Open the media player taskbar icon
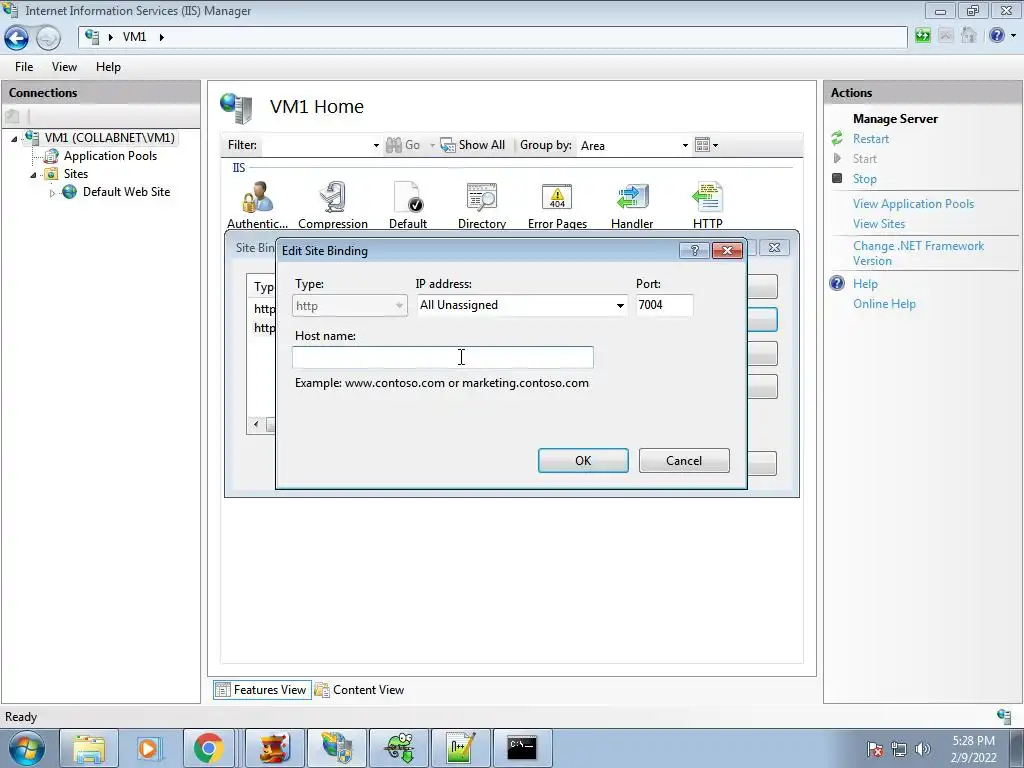 click(148, 748)
